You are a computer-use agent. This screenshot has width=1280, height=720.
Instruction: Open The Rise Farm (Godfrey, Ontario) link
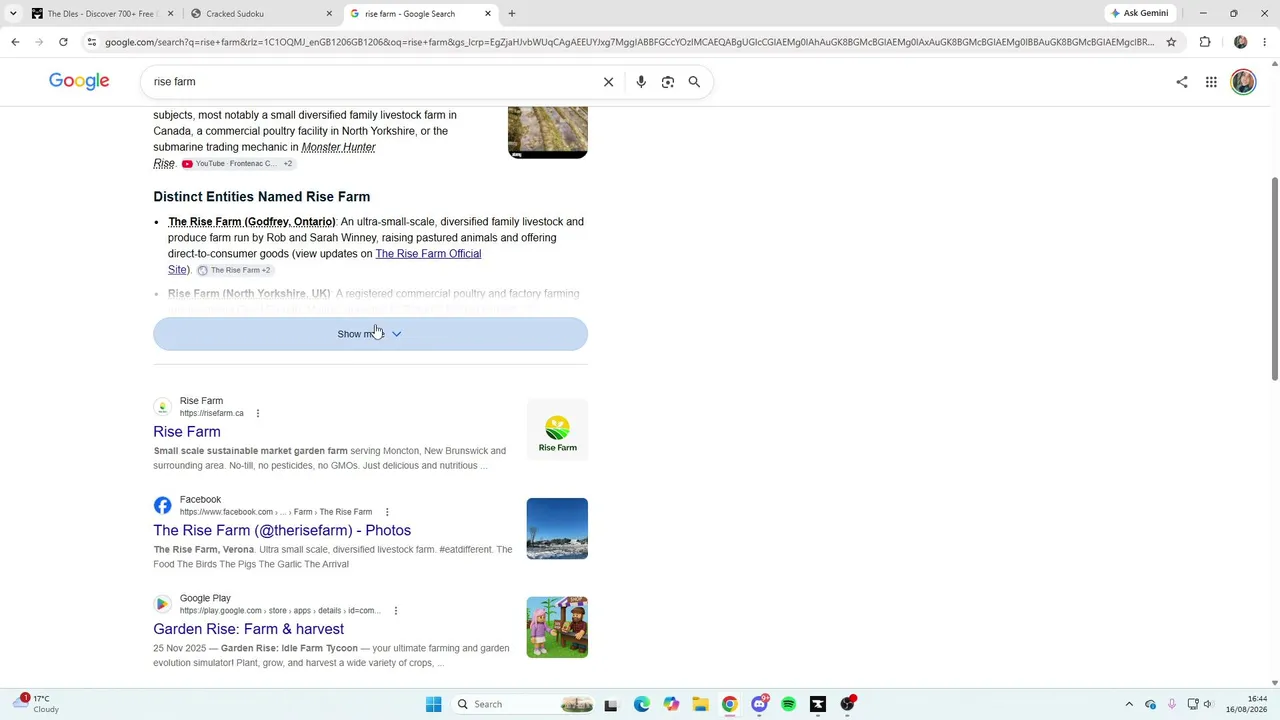252,222
